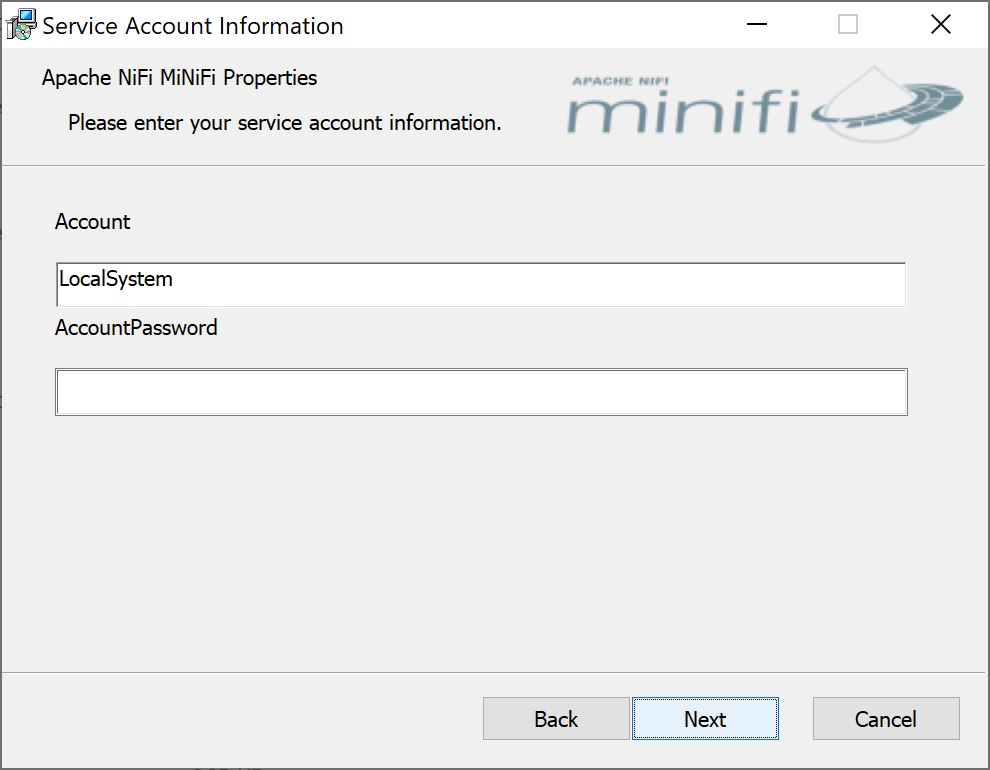This screenshot has height=770, width=990.
Task: Go Back to the previous installer step
Action: tap(556, 719)
